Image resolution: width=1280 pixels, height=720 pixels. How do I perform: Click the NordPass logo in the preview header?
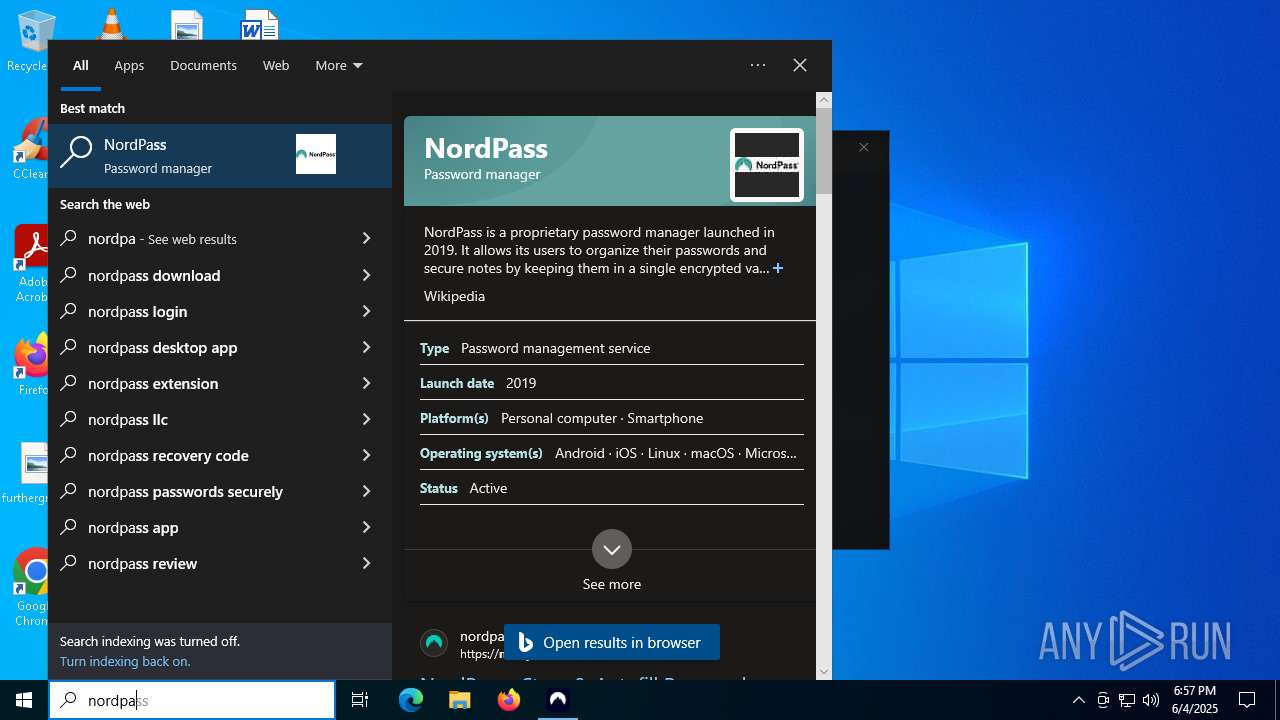767,165
